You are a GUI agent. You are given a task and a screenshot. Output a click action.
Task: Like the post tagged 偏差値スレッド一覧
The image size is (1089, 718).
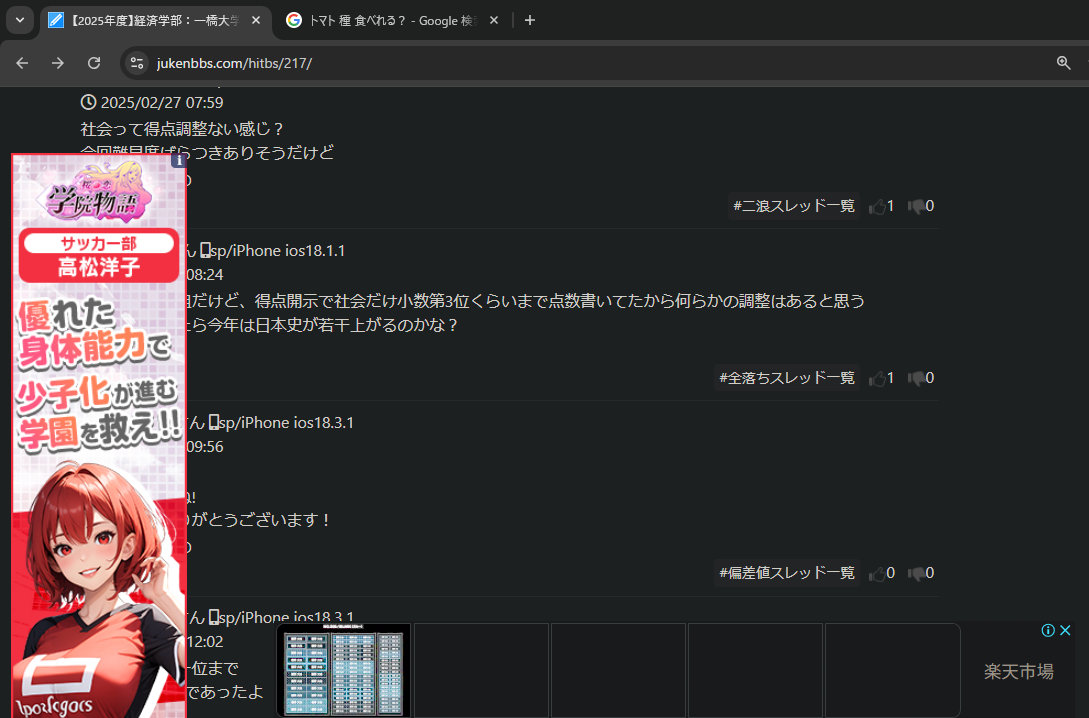pyautogui.click(x=878, y=573)
